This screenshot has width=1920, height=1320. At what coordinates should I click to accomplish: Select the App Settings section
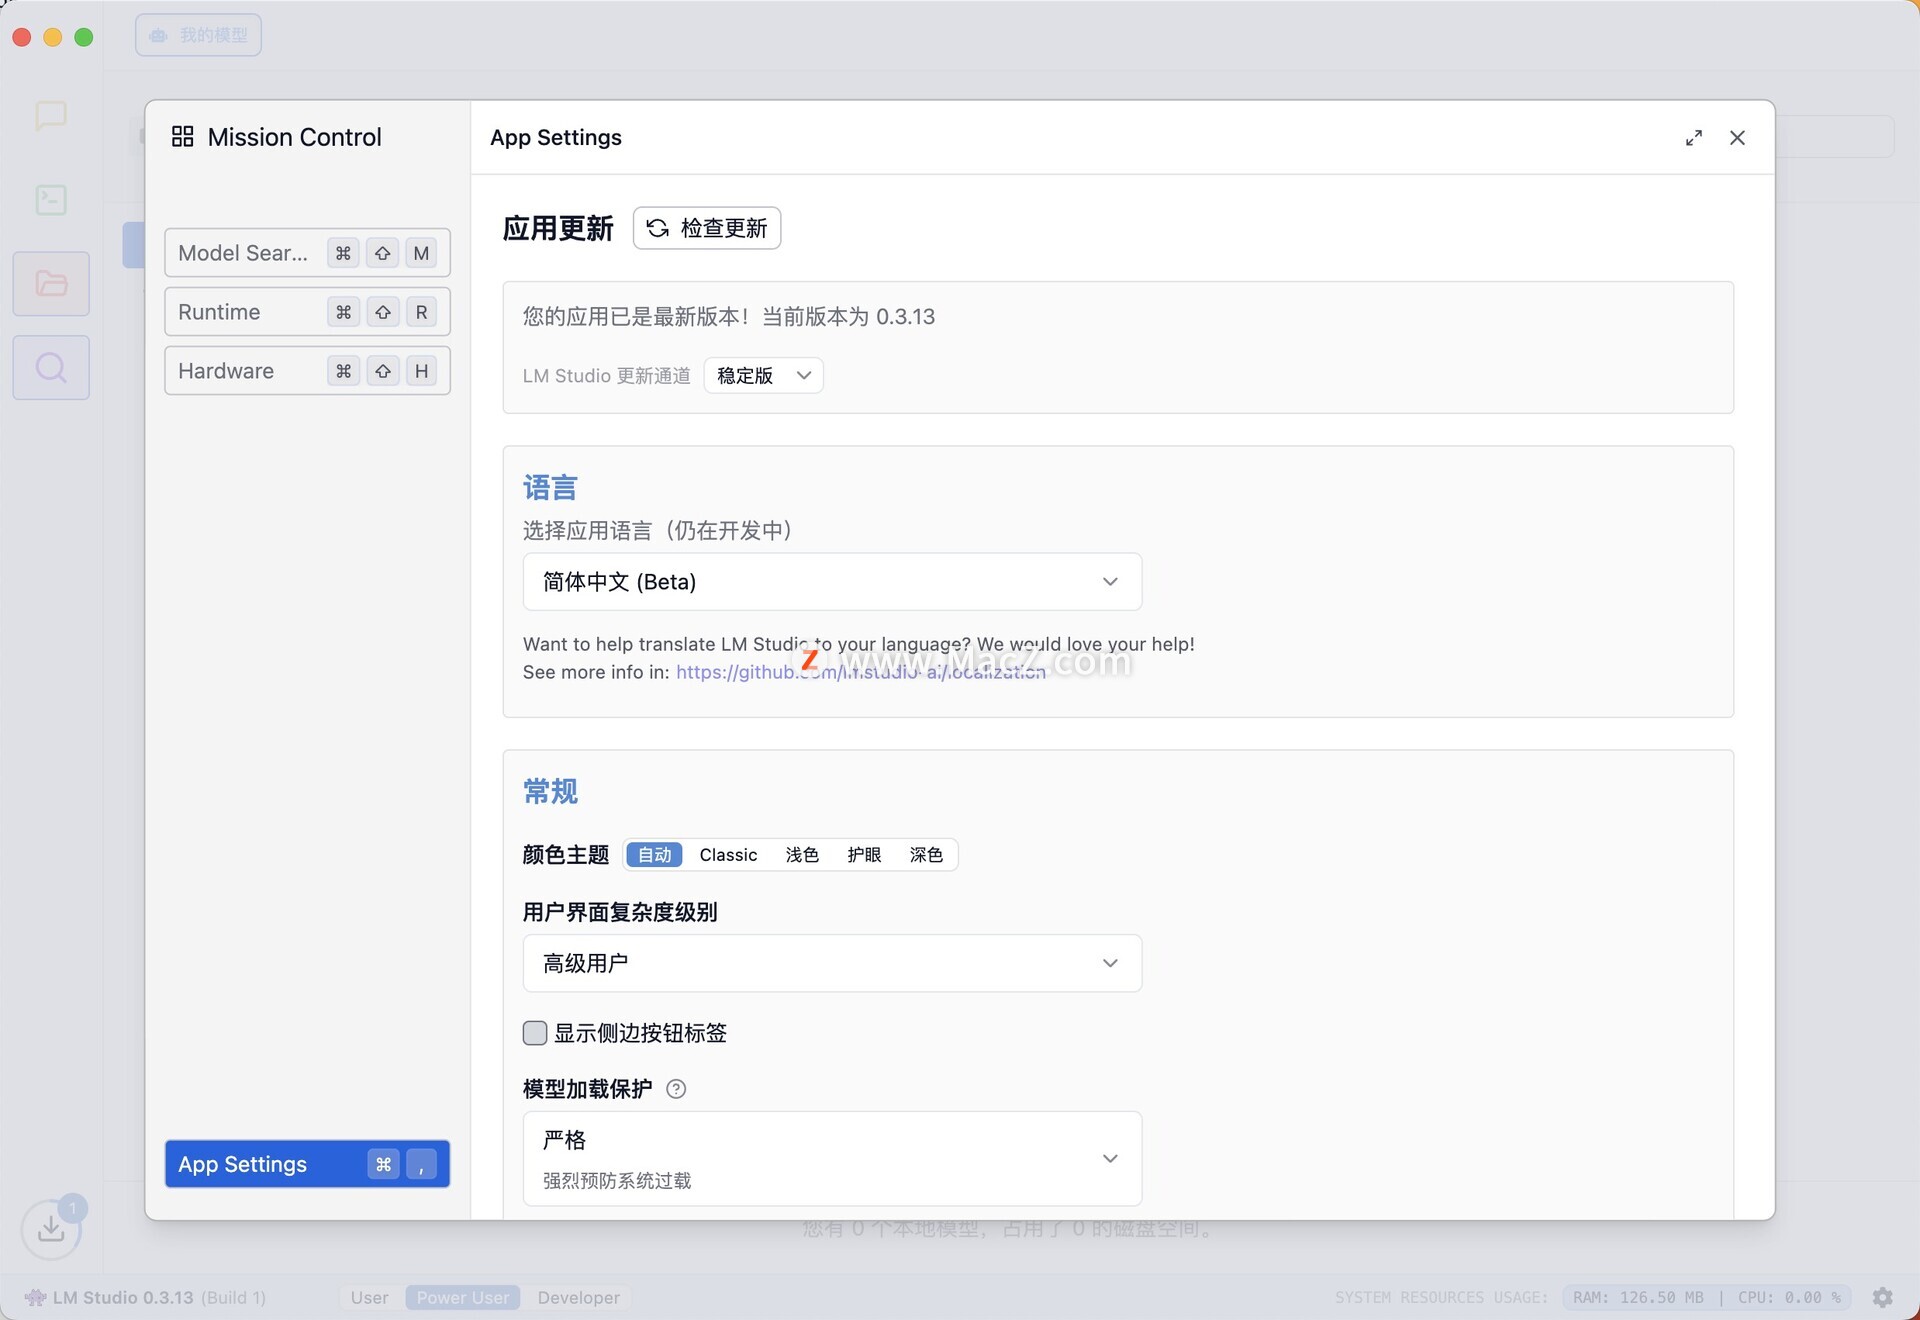(307, 1164)
